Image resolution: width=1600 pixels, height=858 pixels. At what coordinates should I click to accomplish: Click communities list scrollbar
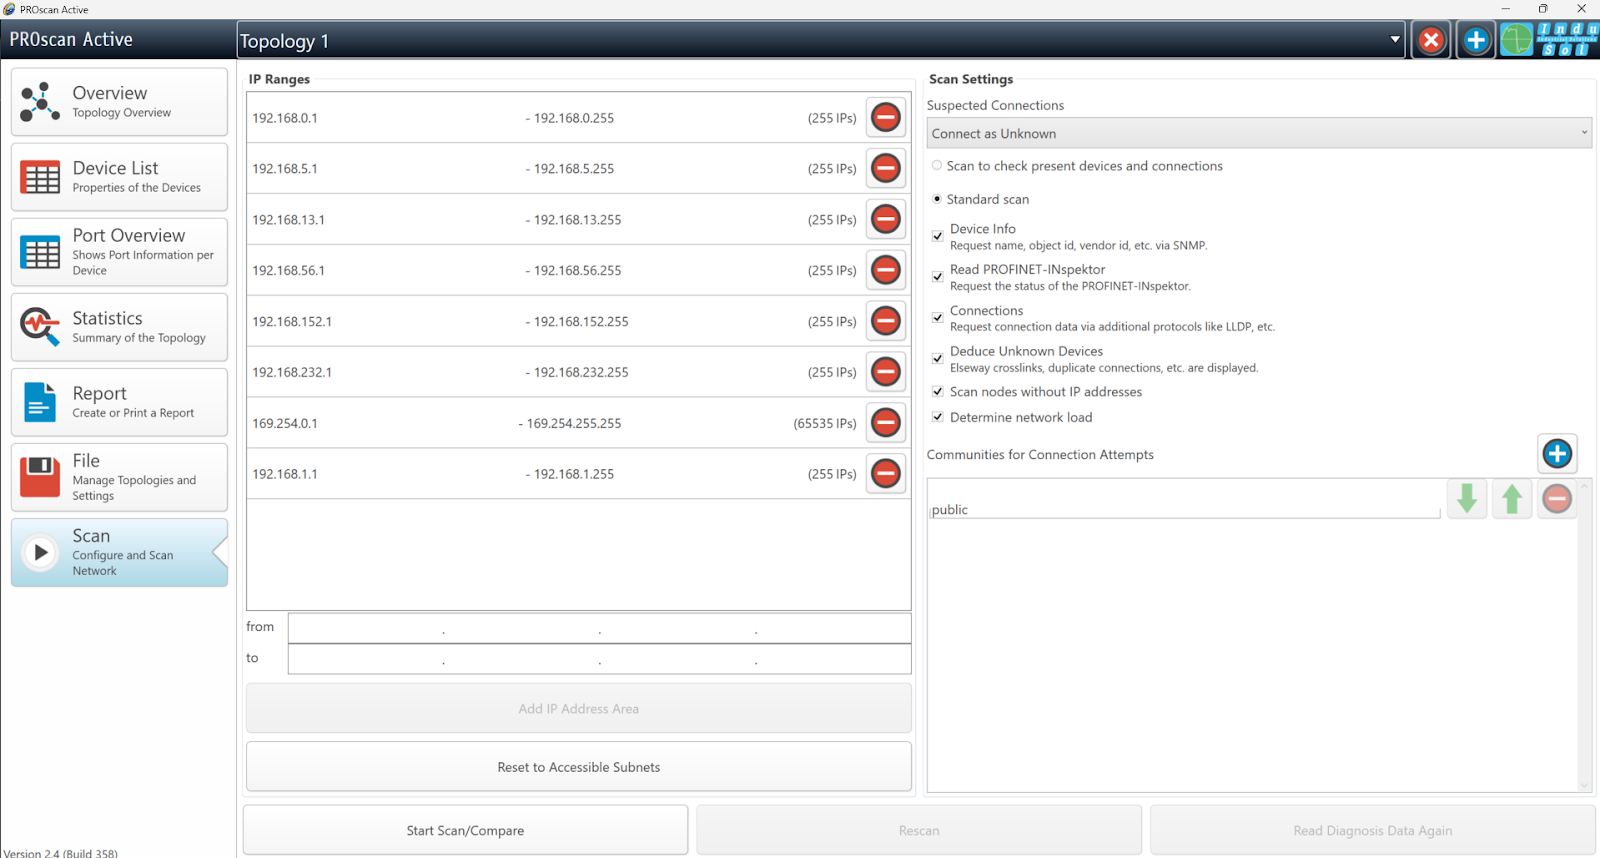1584,636
